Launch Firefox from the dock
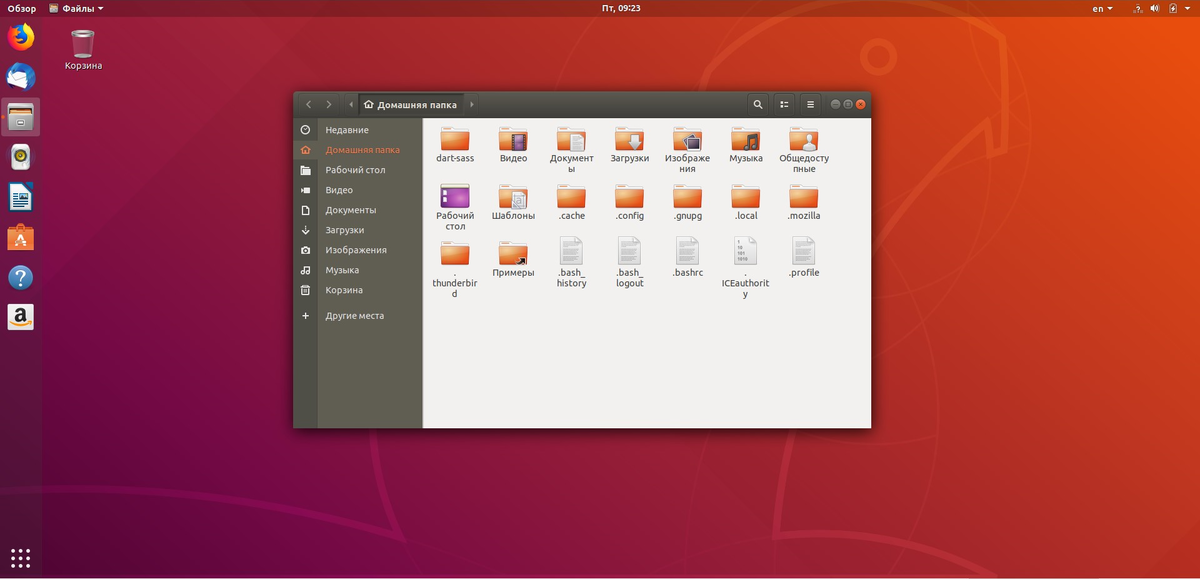The height and width of the screenshot is (579, 1200). (x=21, y=38)
